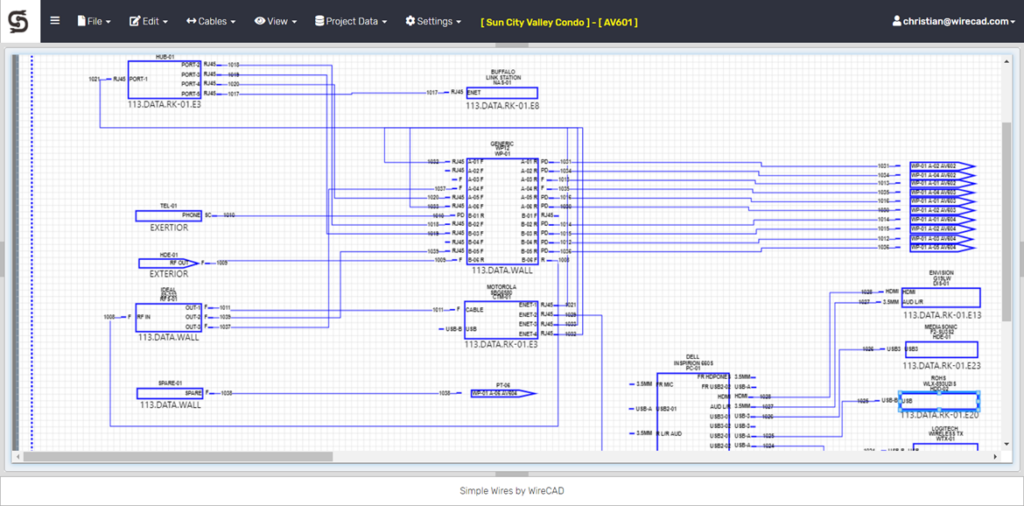Screen dimensions: 1024x506
Task: Open the Cables menu
Action: pos(211,21)
